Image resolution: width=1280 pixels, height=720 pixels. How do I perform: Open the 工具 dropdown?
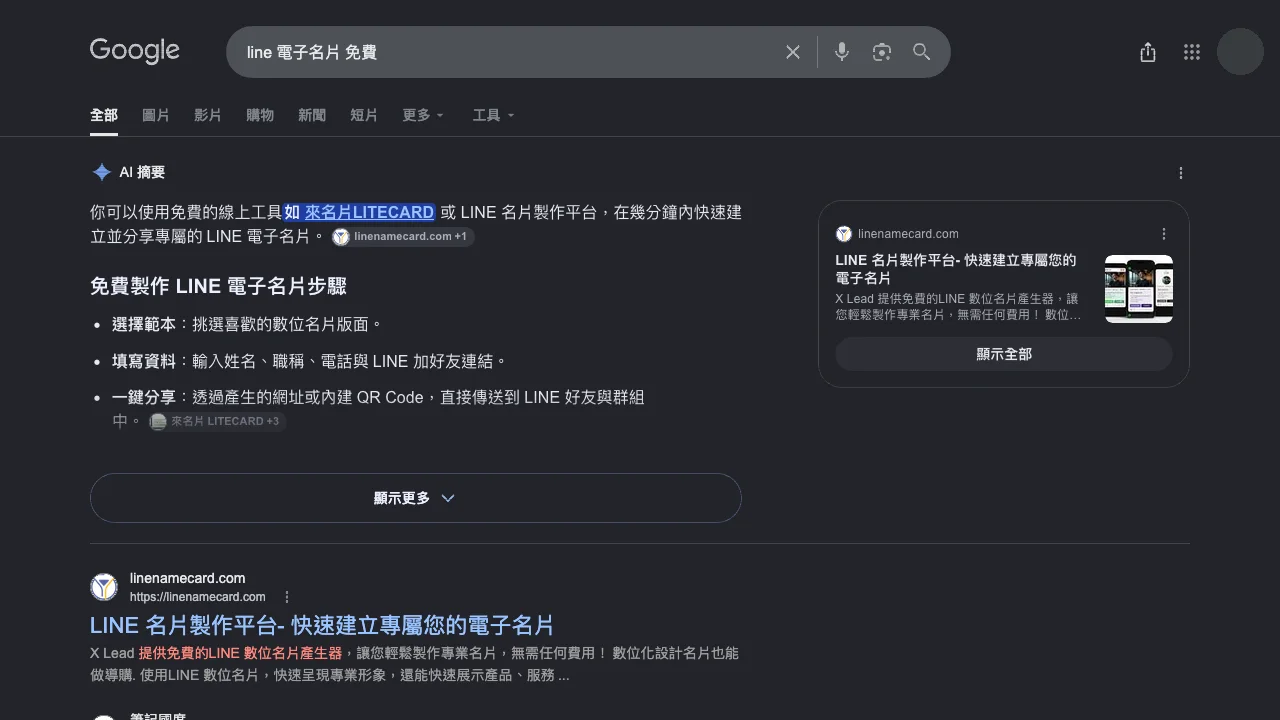click(493, 115)
